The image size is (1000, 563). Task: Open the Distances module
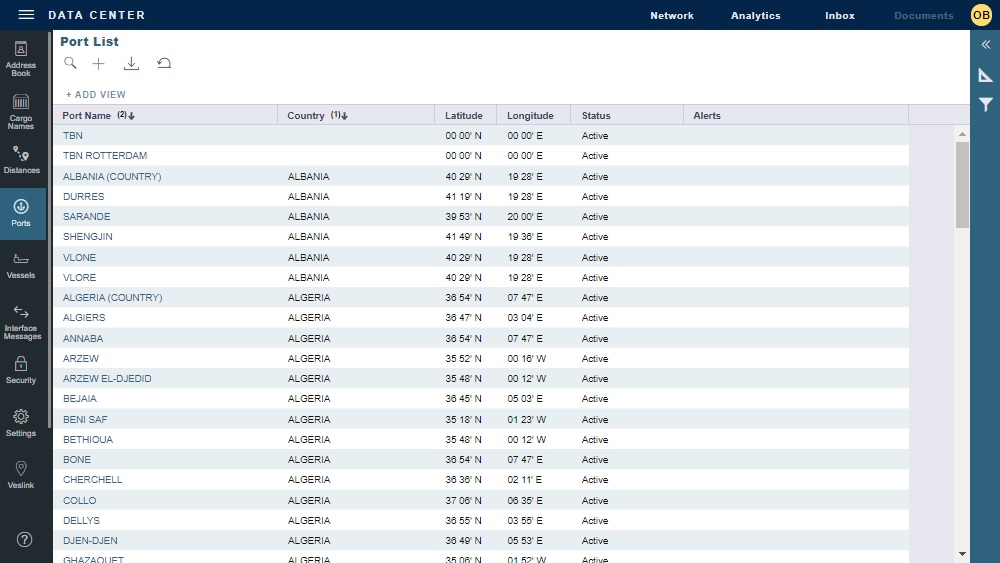21,160
